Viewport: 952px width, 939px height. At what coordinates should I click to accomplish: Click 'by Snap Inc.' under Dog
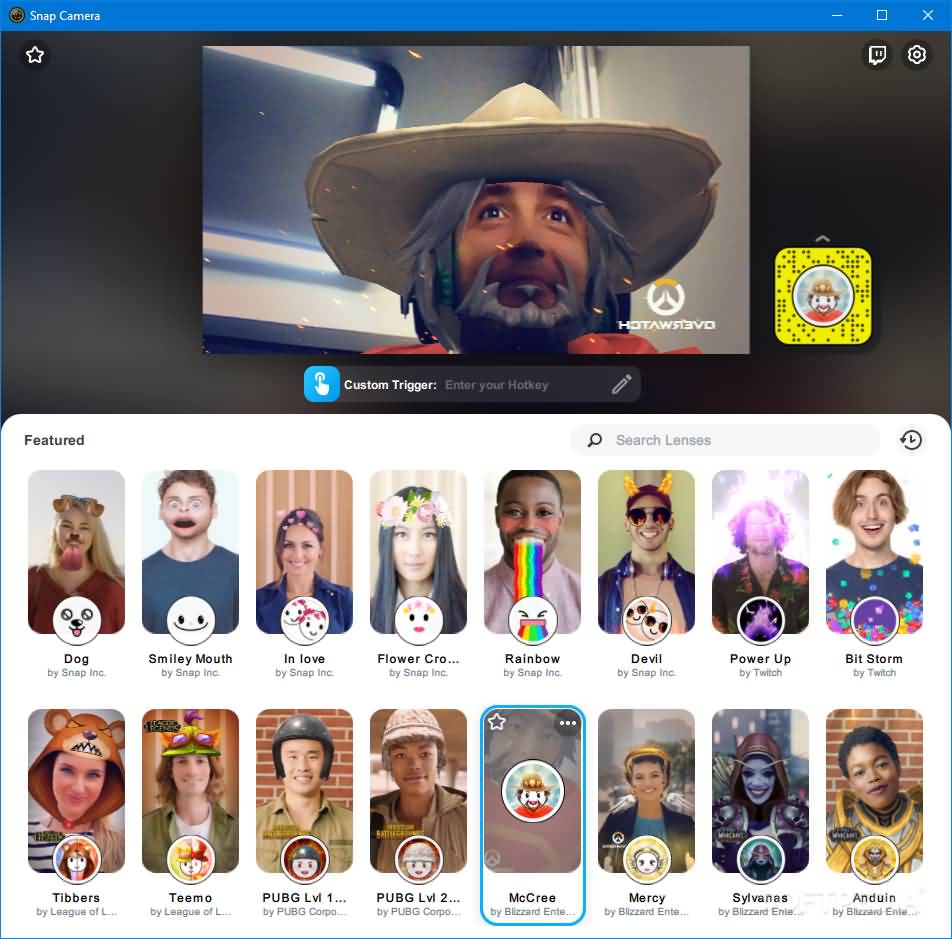click(x=76, y=673)
